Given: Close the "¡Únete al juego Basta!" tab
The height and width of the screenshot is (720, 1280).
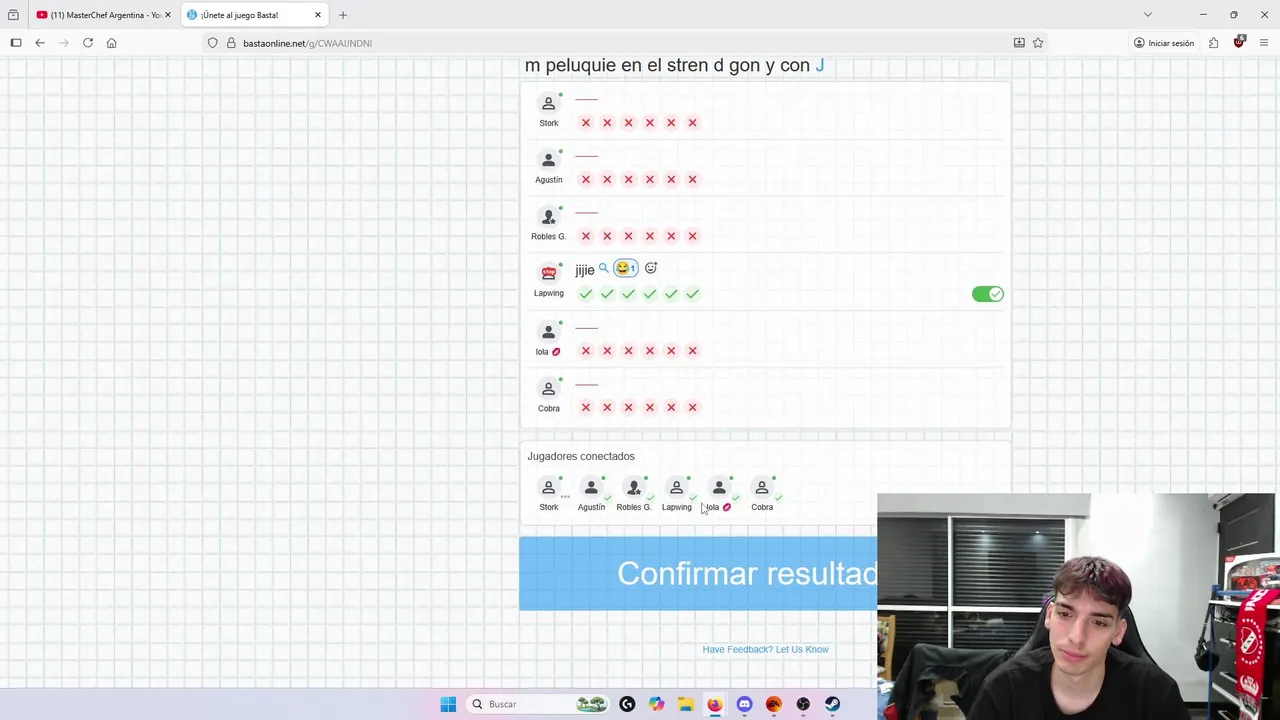Looking at the screenshot, I should click(318, 15).
